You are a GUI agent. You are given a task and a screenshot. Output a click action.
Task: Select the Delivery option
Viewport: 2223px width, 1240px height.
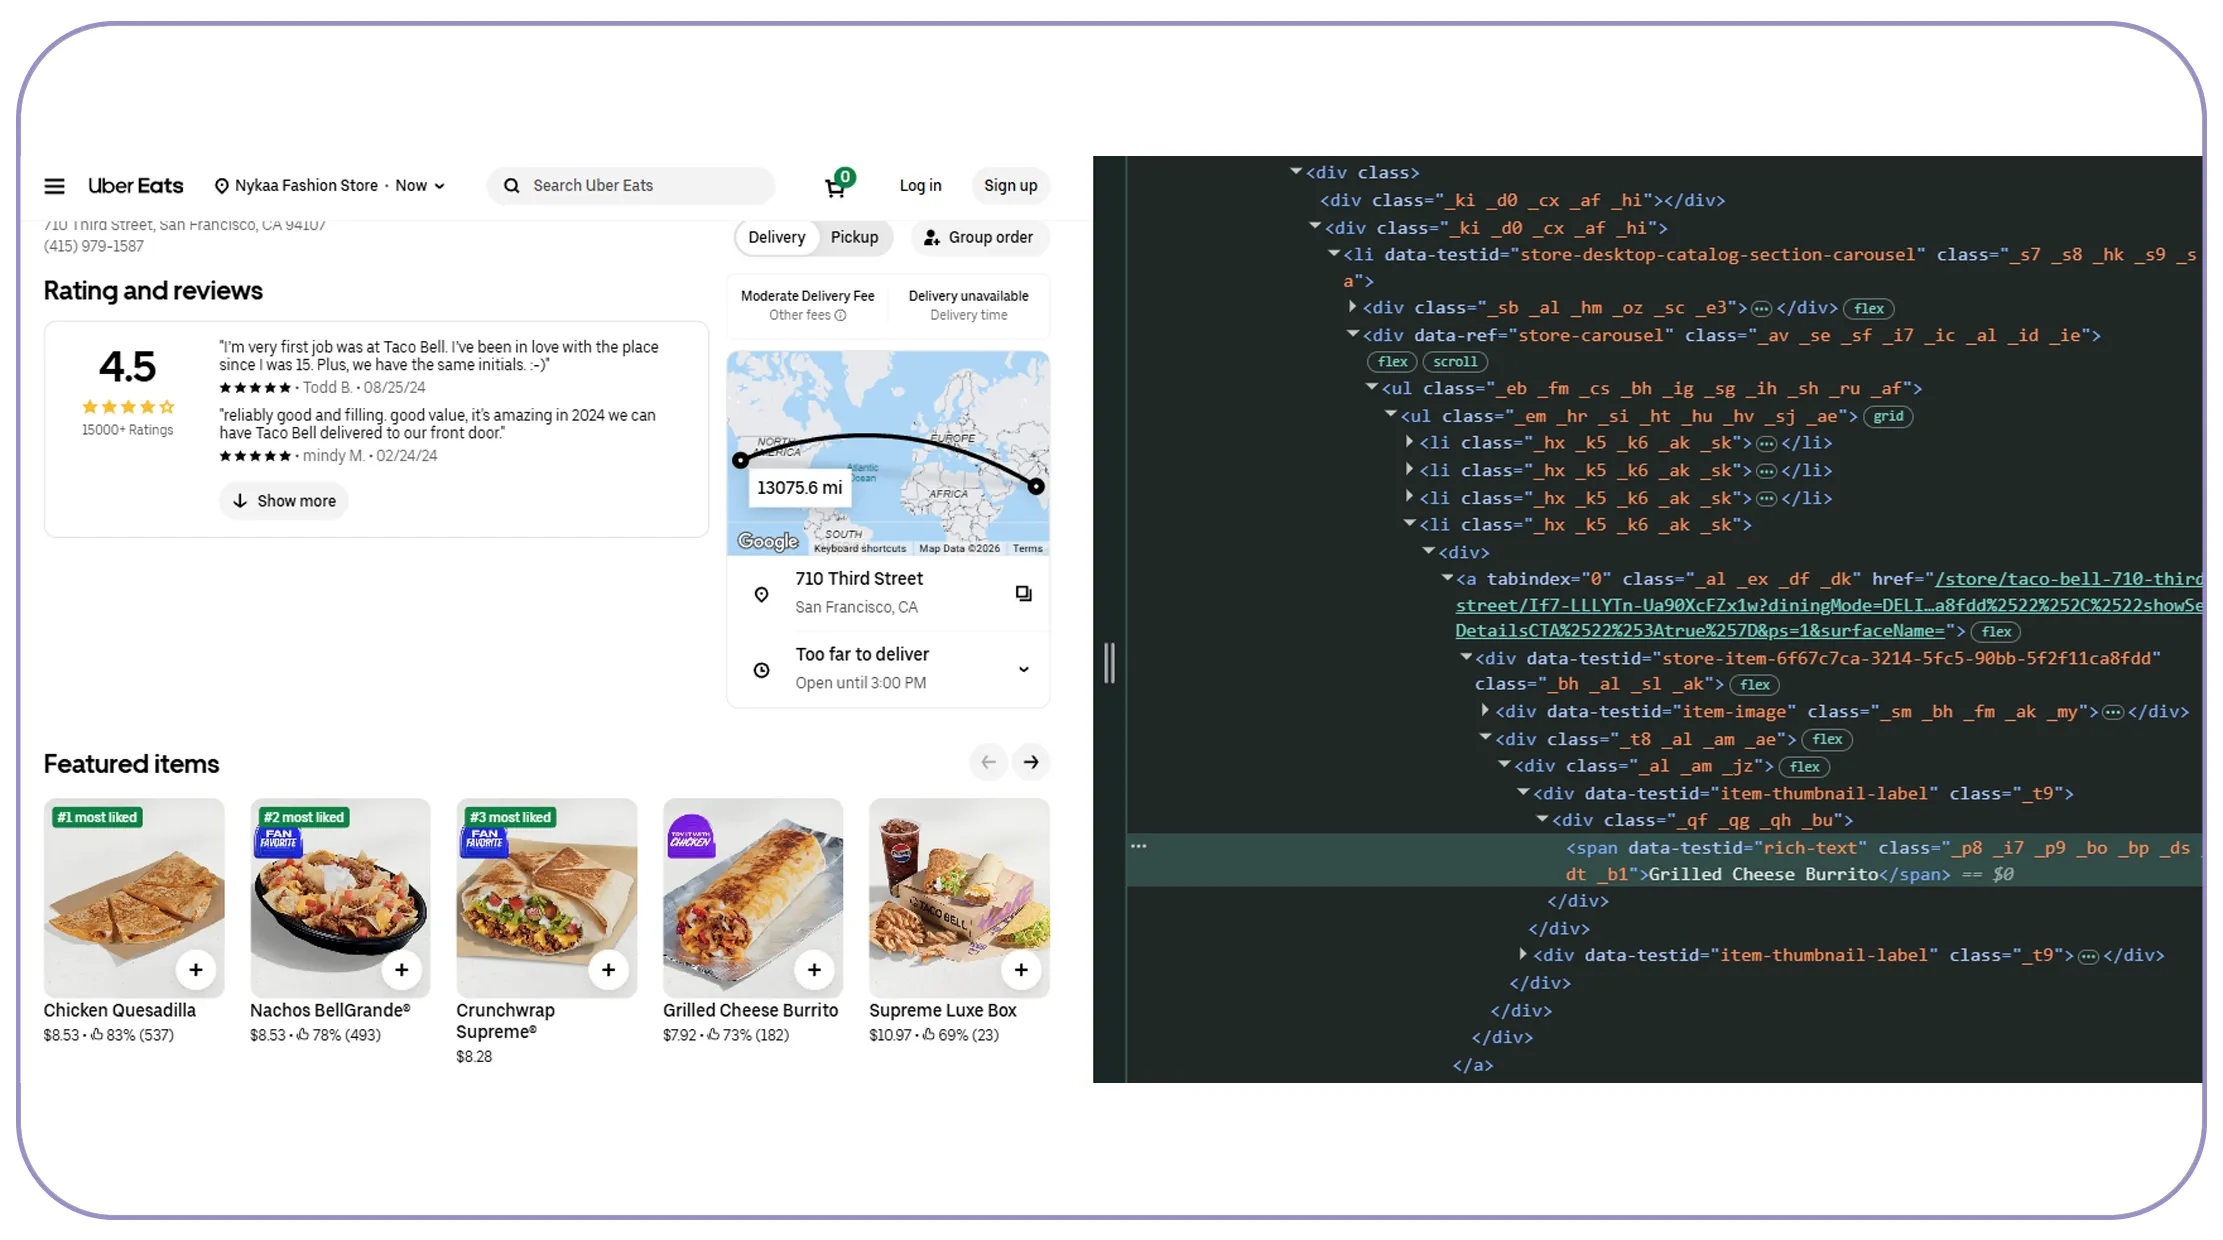point(777,237)
